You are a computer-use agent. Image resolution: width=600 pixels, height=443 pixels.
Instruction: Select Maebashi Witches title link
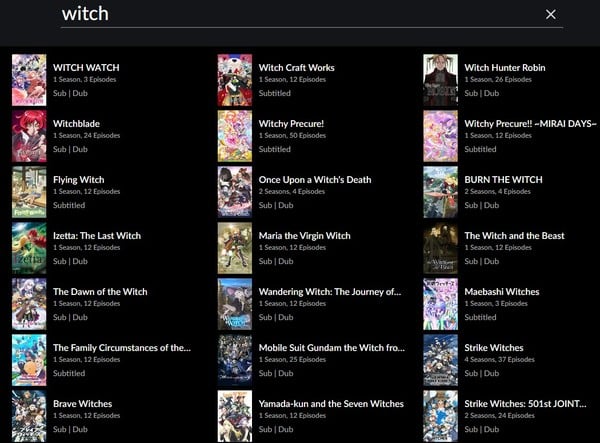501,292
